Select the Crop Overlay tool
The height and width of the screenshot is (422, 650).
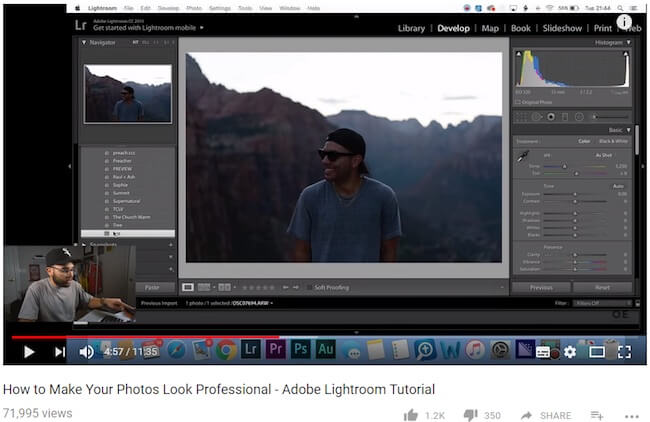[521, 117]
